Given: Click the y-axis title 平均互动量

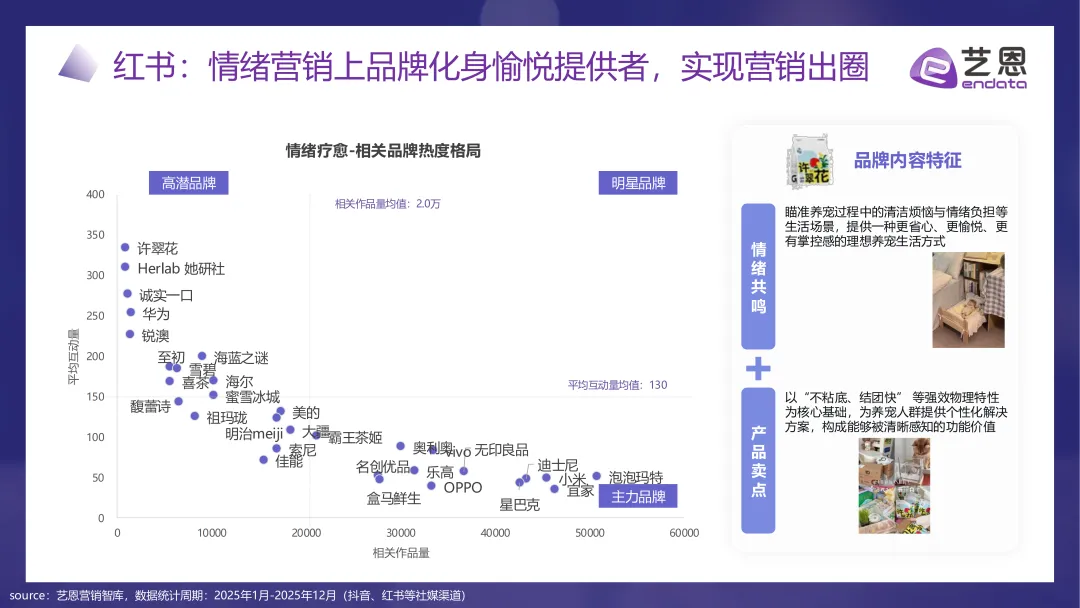Looking at the screenshot, I should [73, 357].
